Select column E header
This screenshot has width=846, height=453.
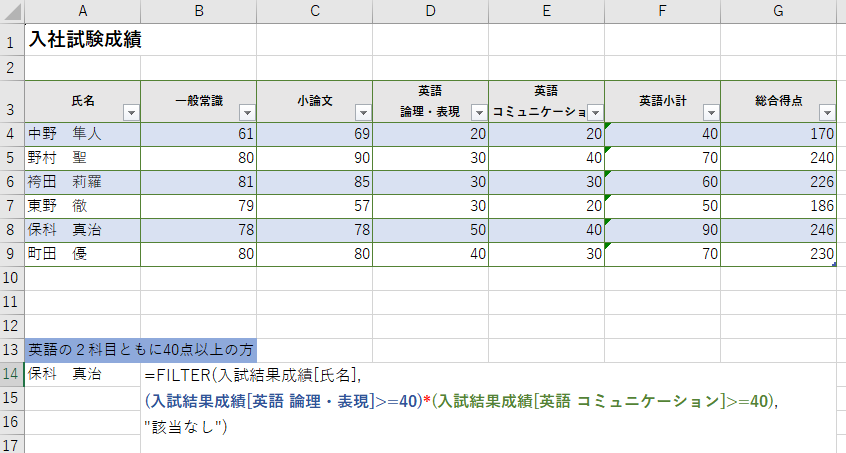point(547,11)
